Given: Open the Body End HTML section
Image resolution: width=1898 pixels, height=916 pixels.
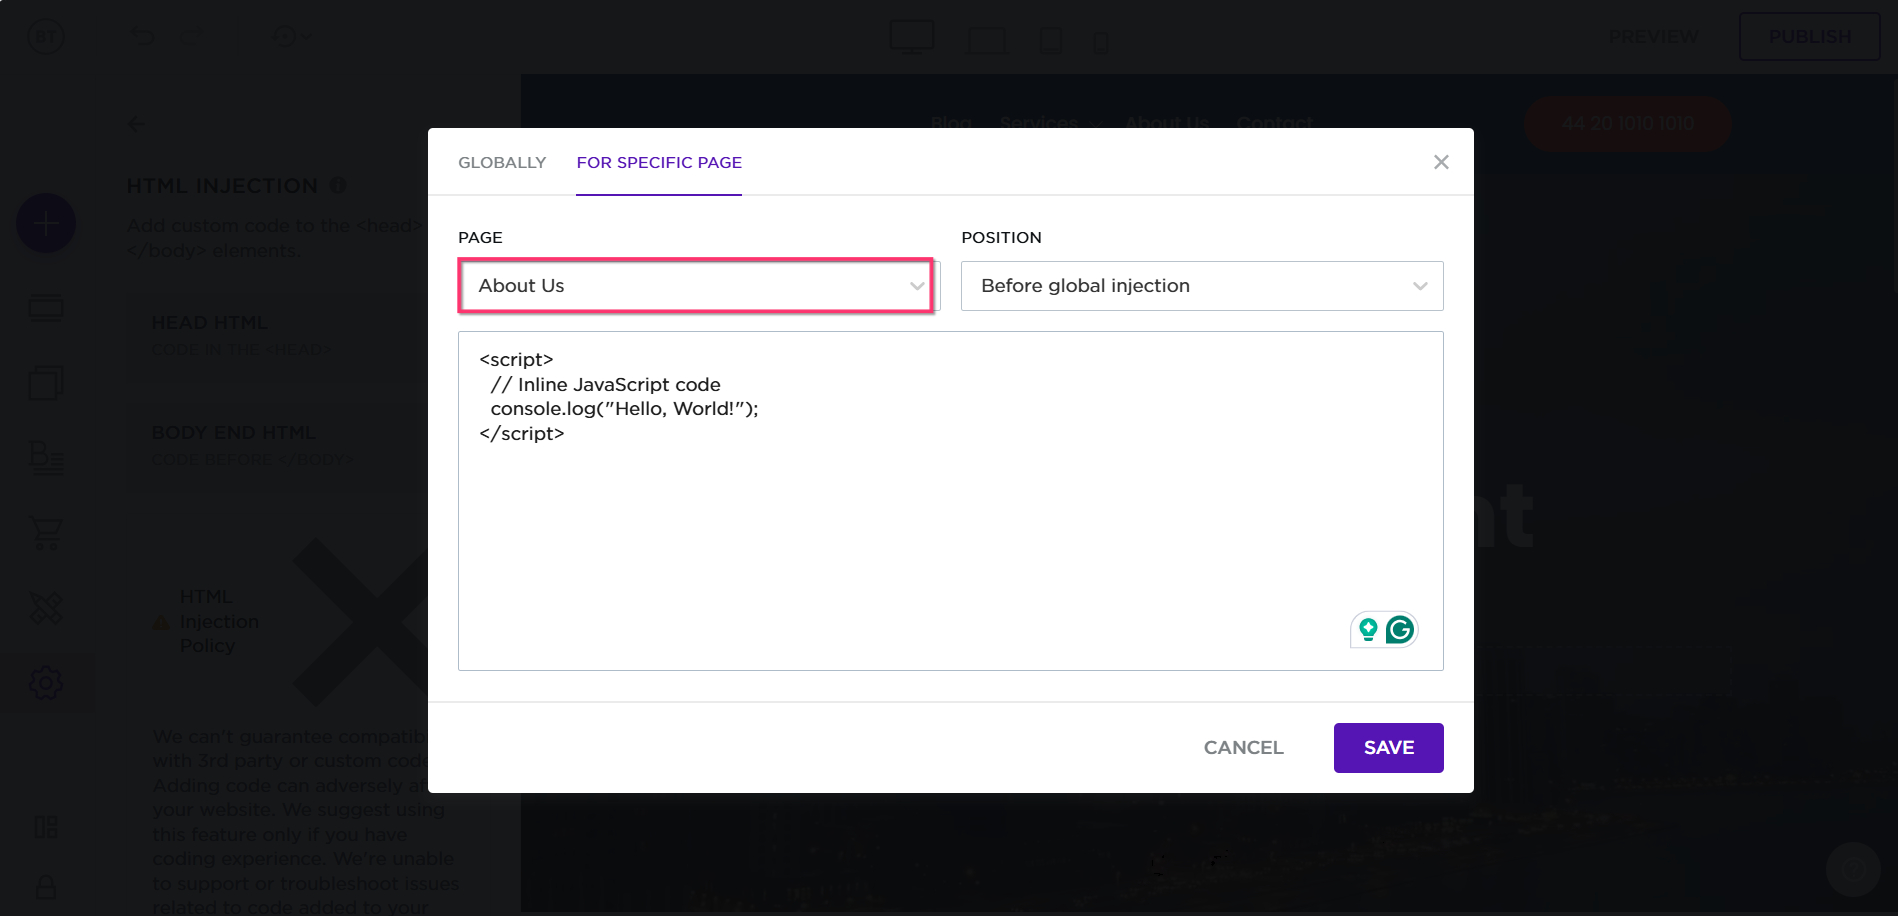Looking at the screenshot, I should pyautogui.click(x=278, y=445).
